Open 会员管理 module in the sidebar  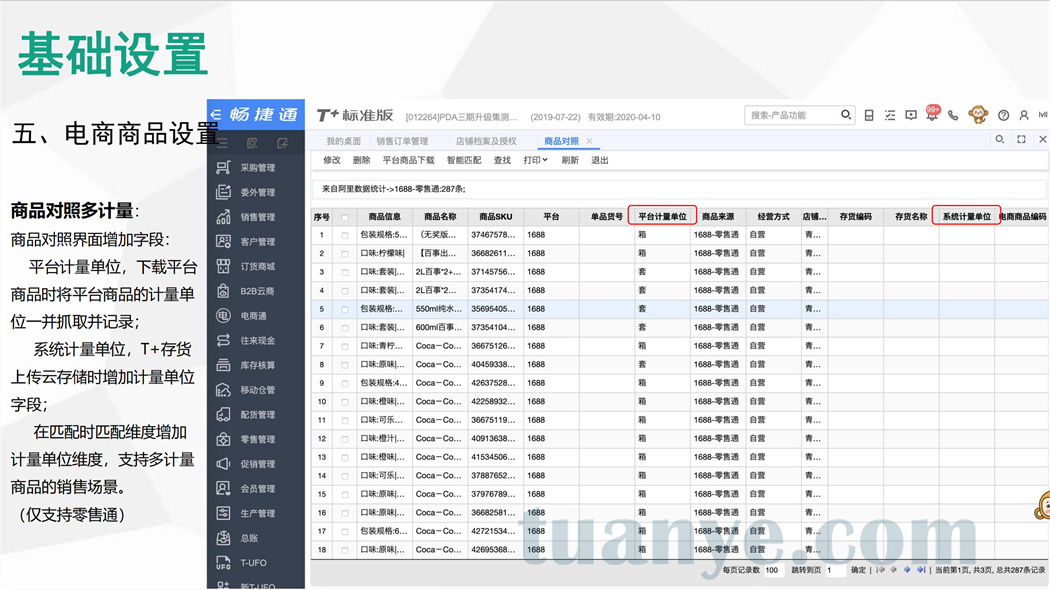[256, 489]
